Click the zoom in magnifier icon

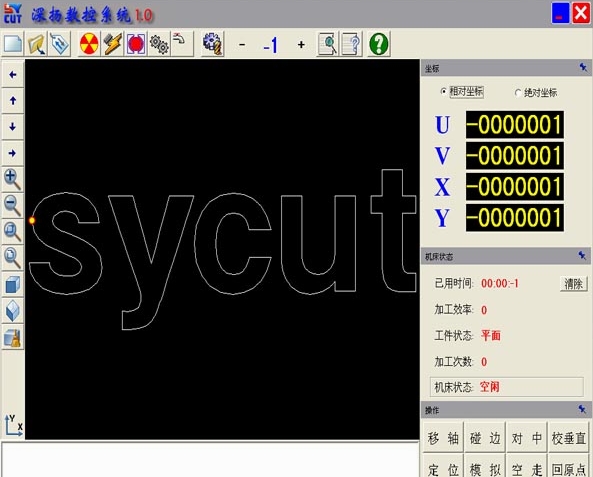point(12,179)
